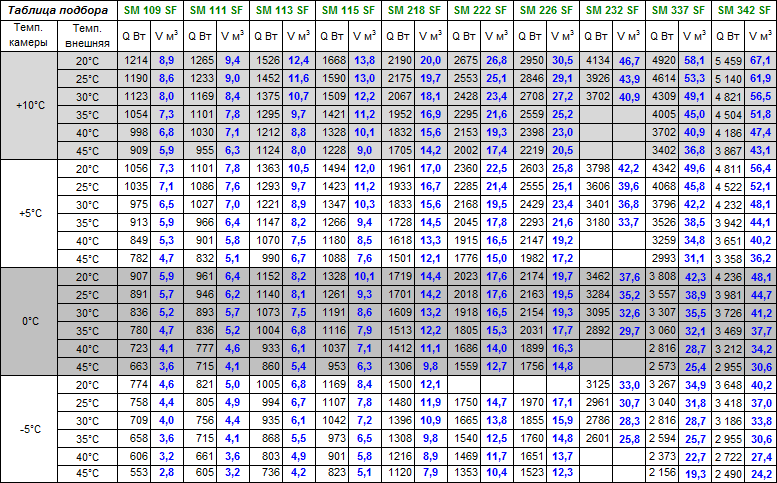Click the SM 342 SF column header

744,10
